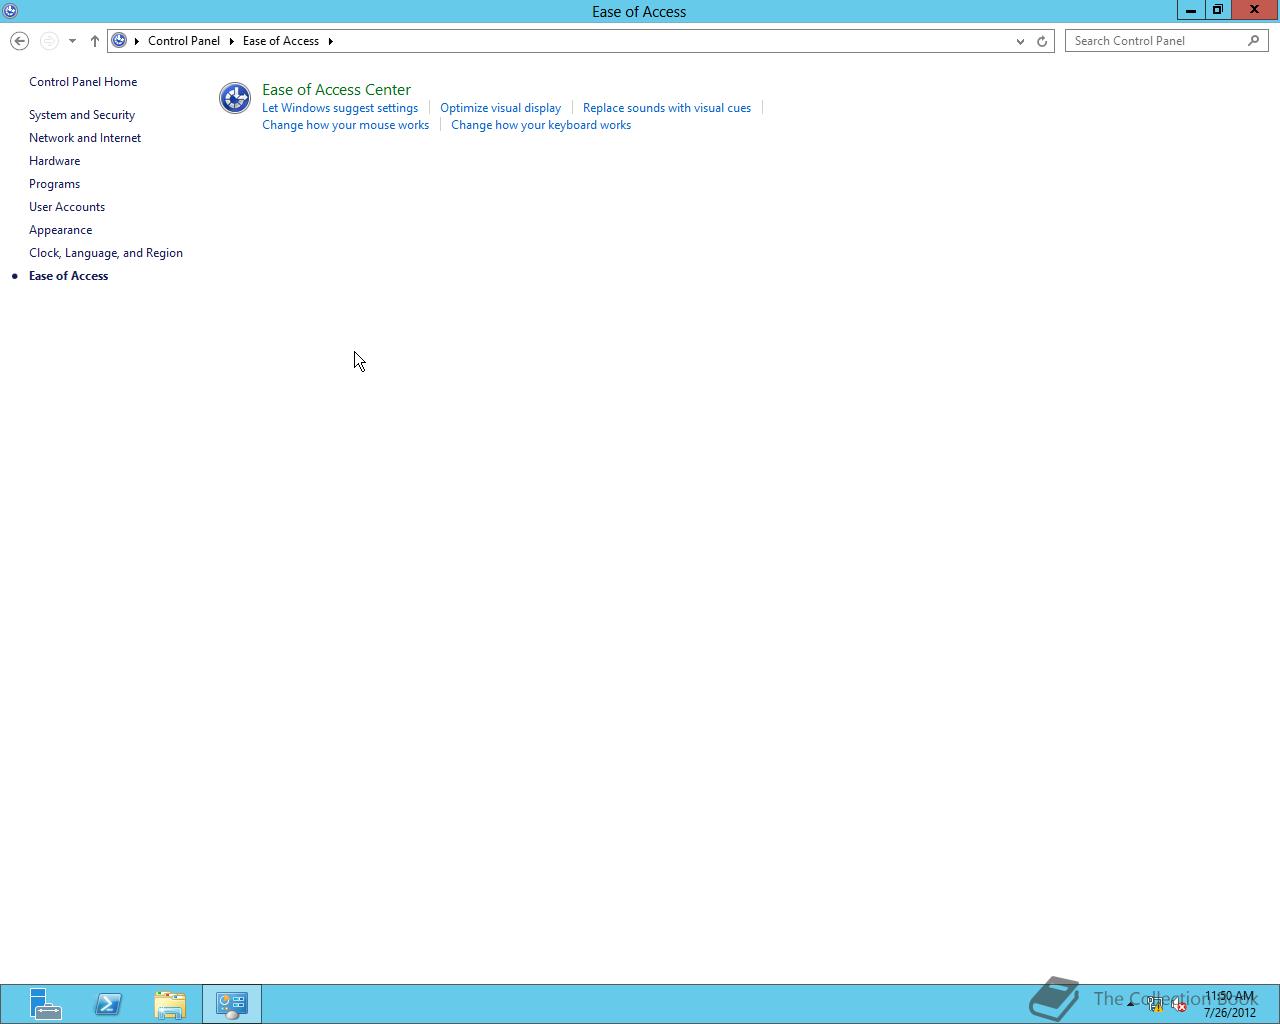The width and height of the screenshot is (1280, 1024).
Task: Expand root chevron before Control Panel breadcrumb
Action: click(137, 41)
